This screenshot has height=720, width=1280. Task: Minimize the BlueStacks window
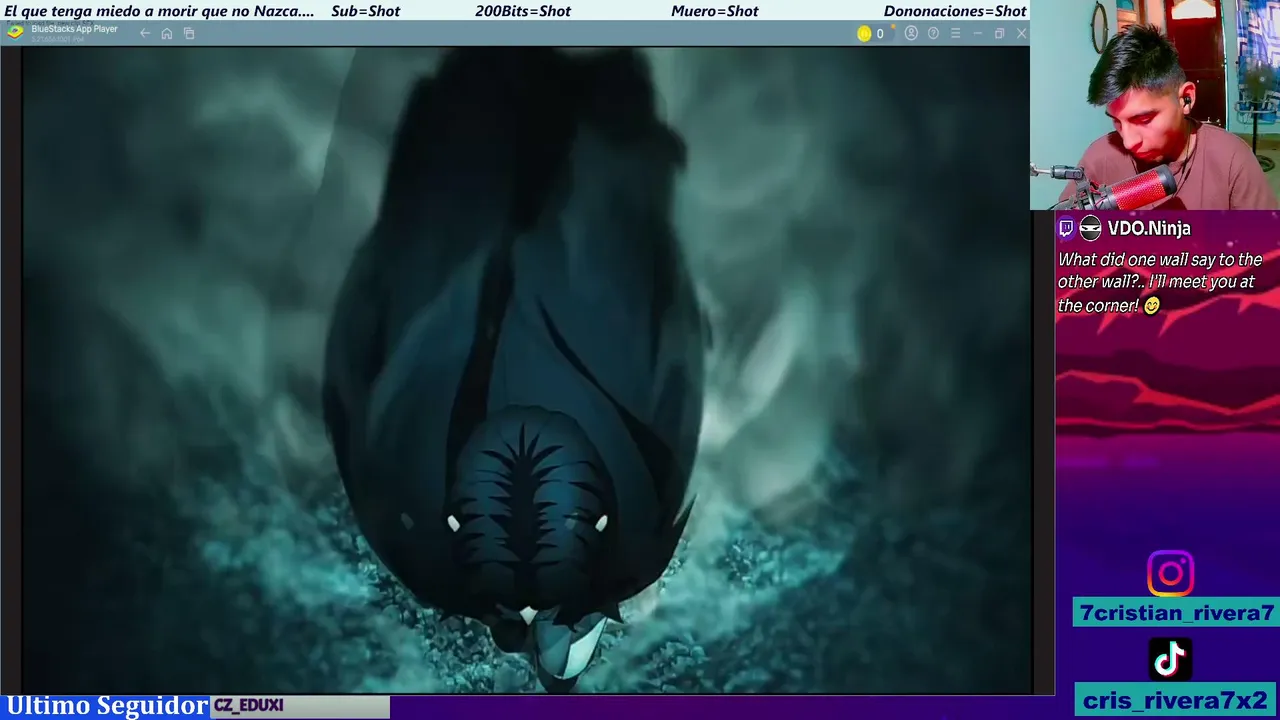[977, 33]
